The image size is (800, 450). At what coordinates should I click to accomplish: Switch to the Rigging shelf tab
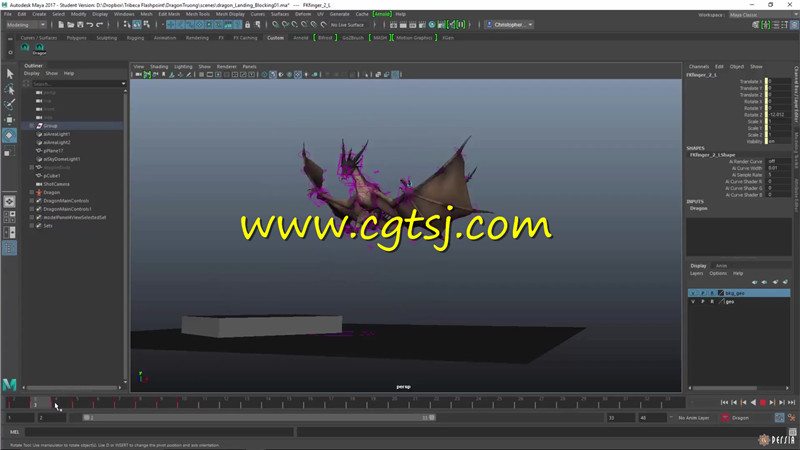(135, 38)
